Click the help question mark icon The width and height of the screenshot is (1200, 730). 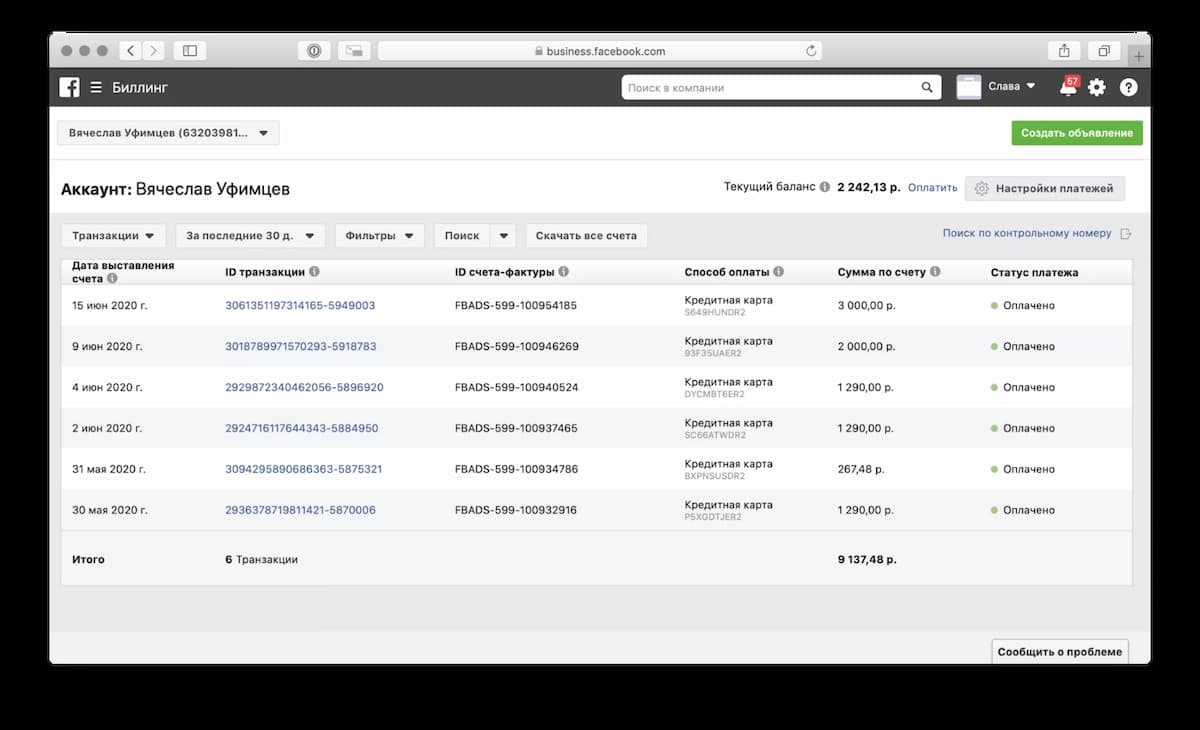click(1129, 88)
